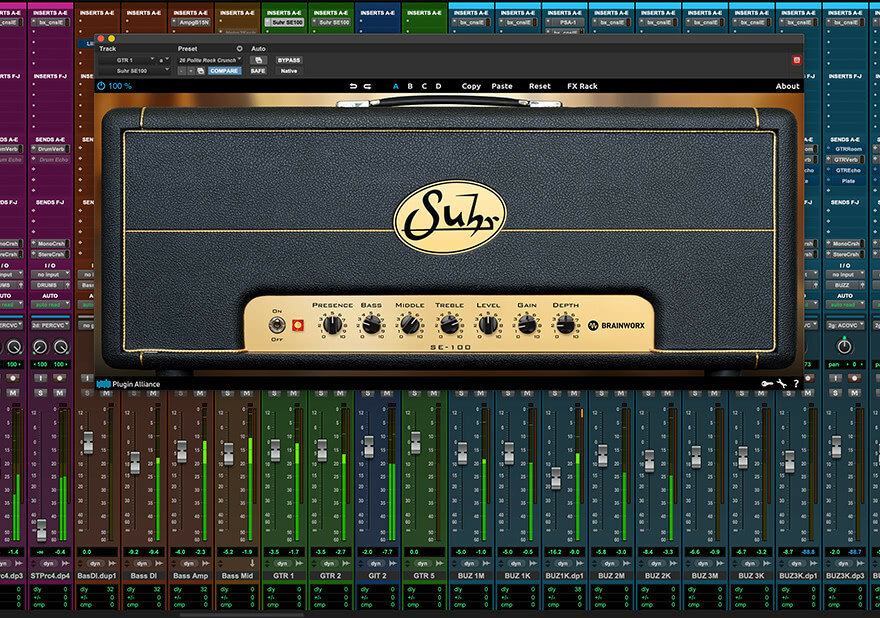Flip the amp On/Off toggle switch
This screenshot has width=880, height=618.
pos(275,325)
